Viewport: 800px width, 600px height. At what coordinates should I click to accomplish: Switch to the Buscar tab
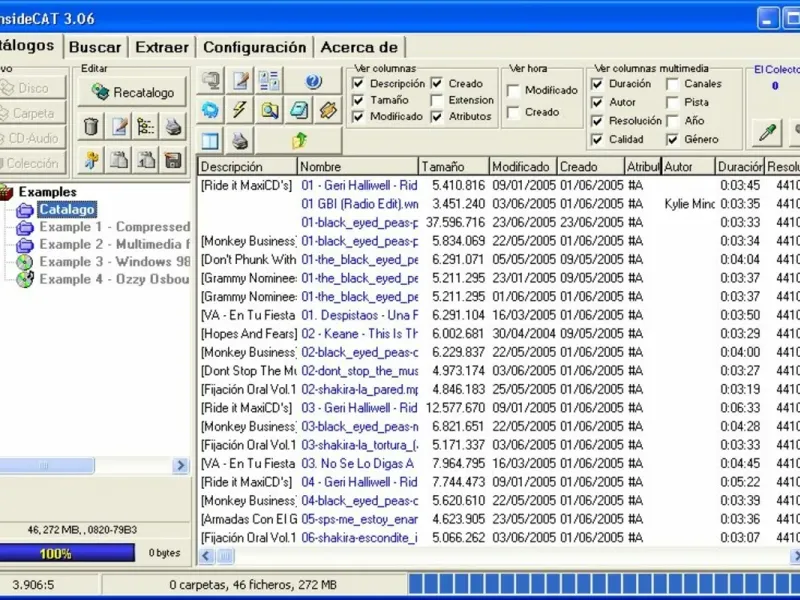95,46
